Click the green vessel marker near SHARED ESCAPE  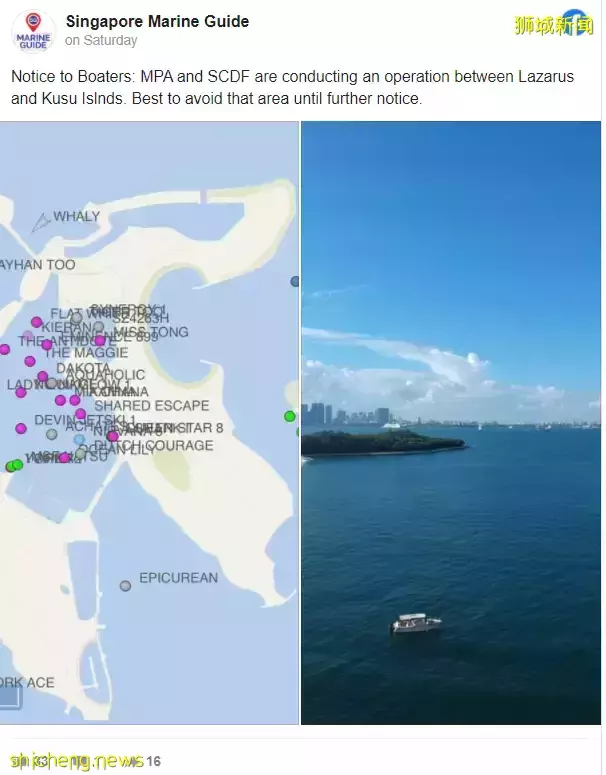[x=290, y=416]
